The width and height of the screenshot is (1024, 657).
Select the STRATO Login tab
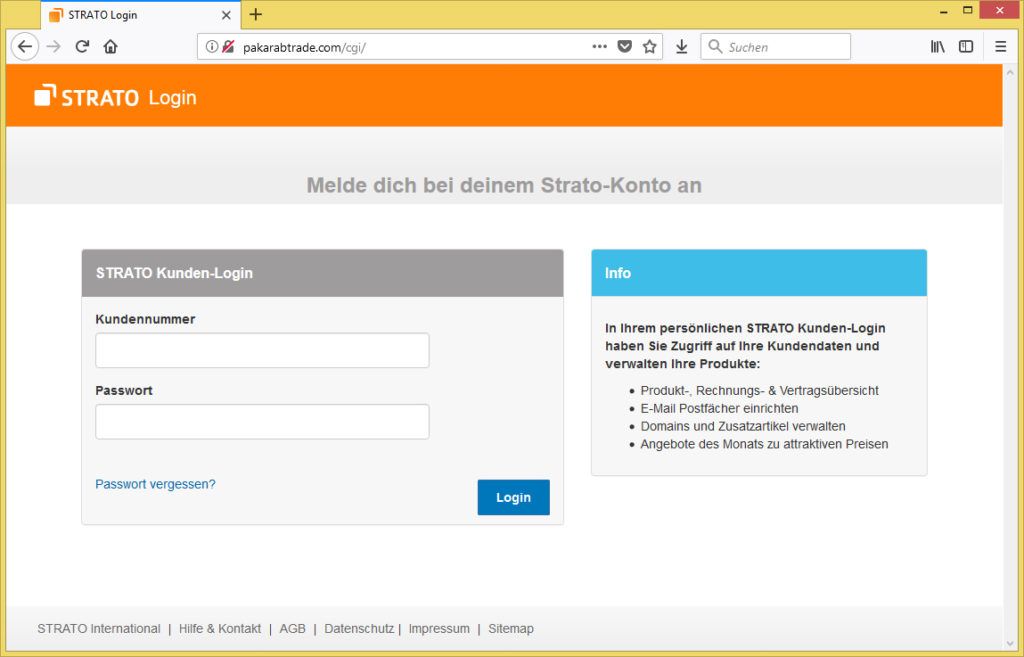[x=140, y=15]
